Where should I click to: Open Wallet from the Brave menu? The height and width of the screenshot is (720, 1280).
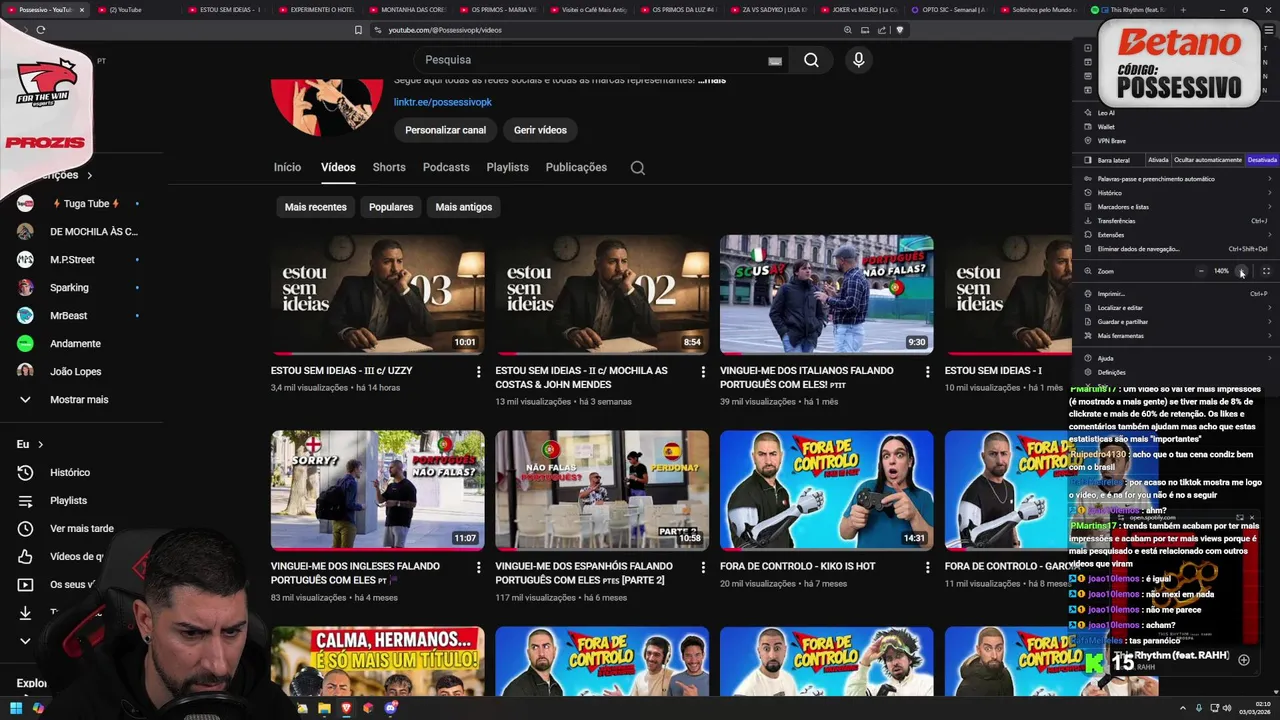[1106, 127]
